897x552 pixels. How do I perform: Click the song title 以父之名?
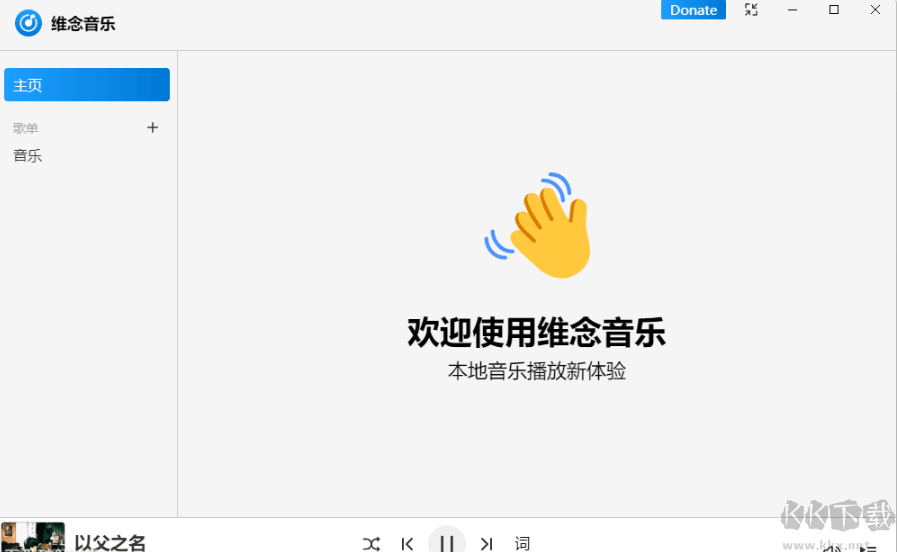(110, 542)
